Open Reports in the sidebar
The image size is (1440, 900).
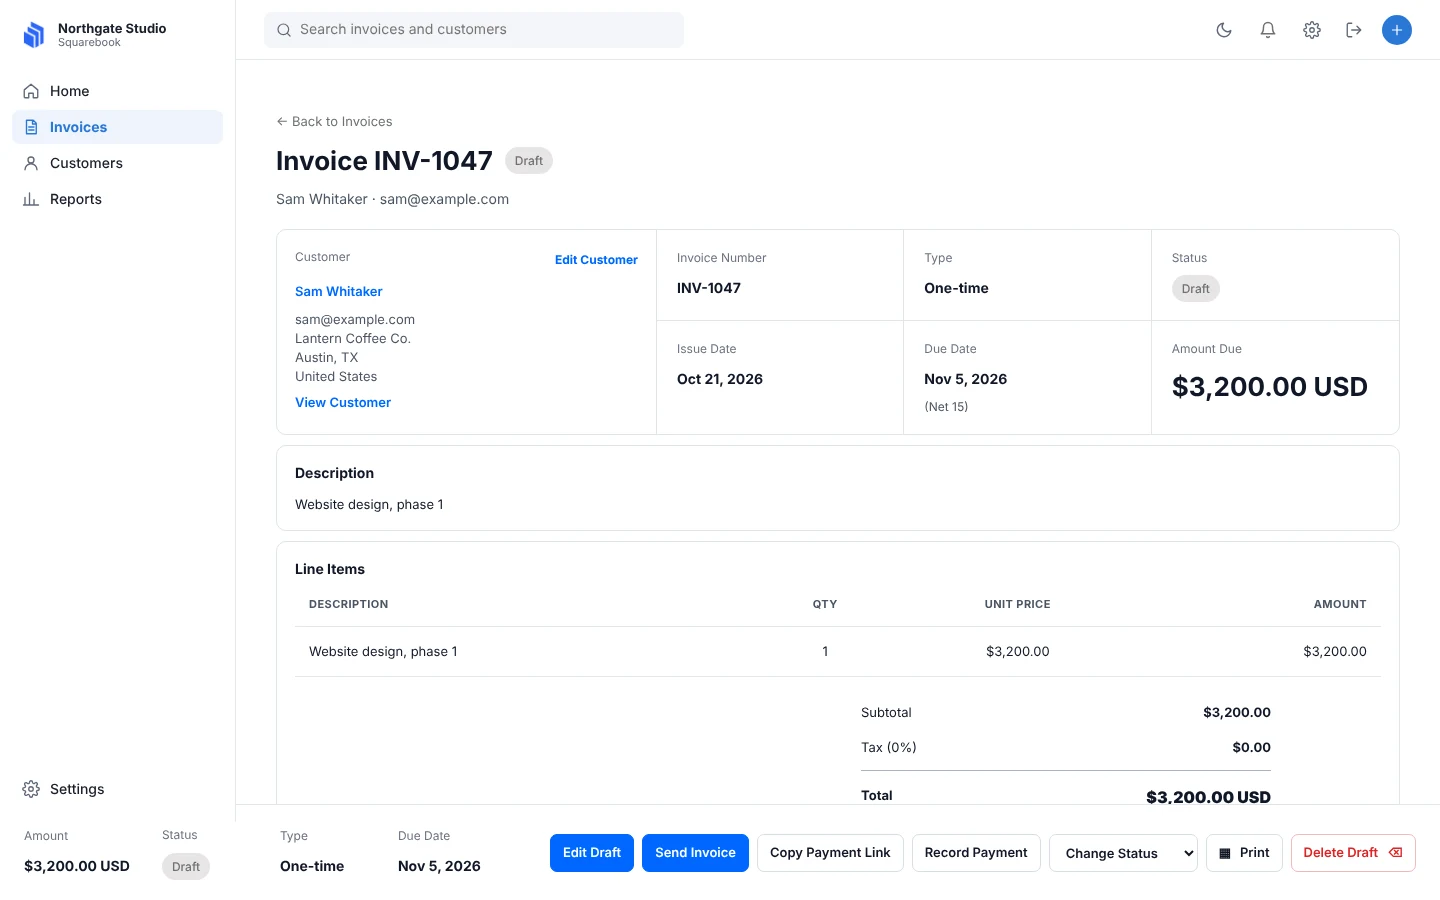(117, 199)
